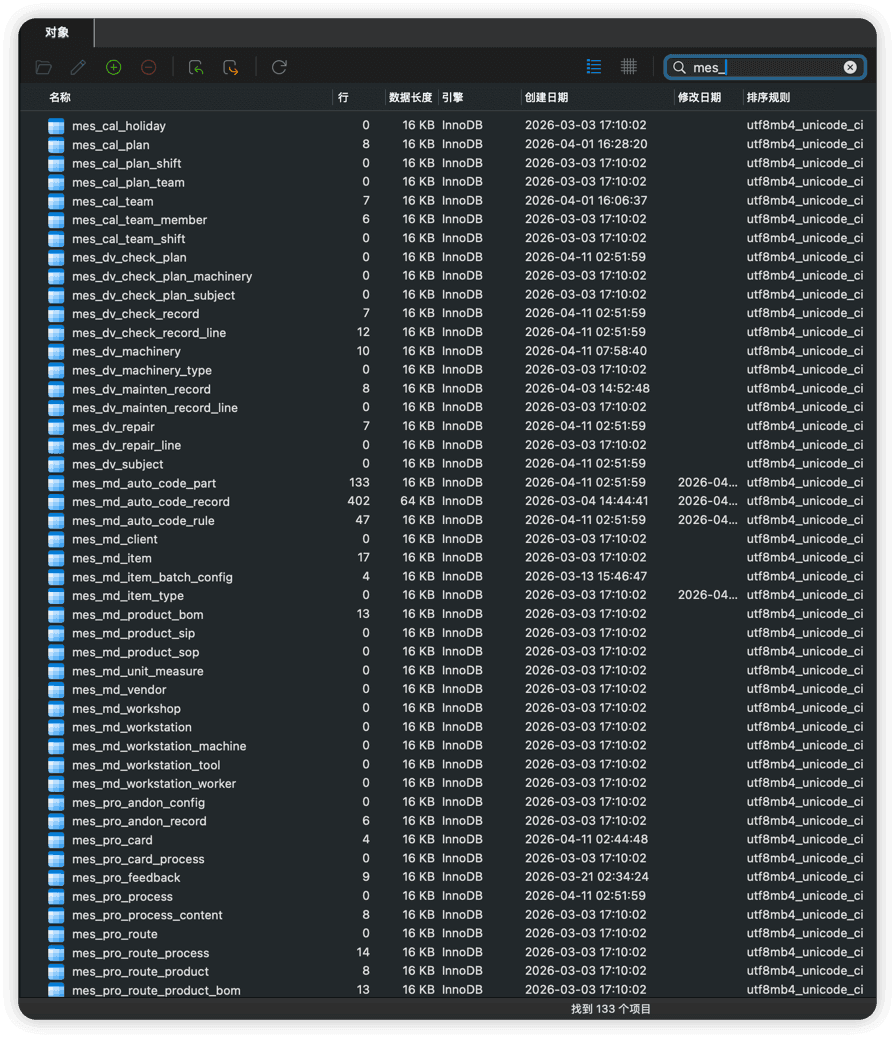Sort by the 创建日期 column header

click(546, 97)
